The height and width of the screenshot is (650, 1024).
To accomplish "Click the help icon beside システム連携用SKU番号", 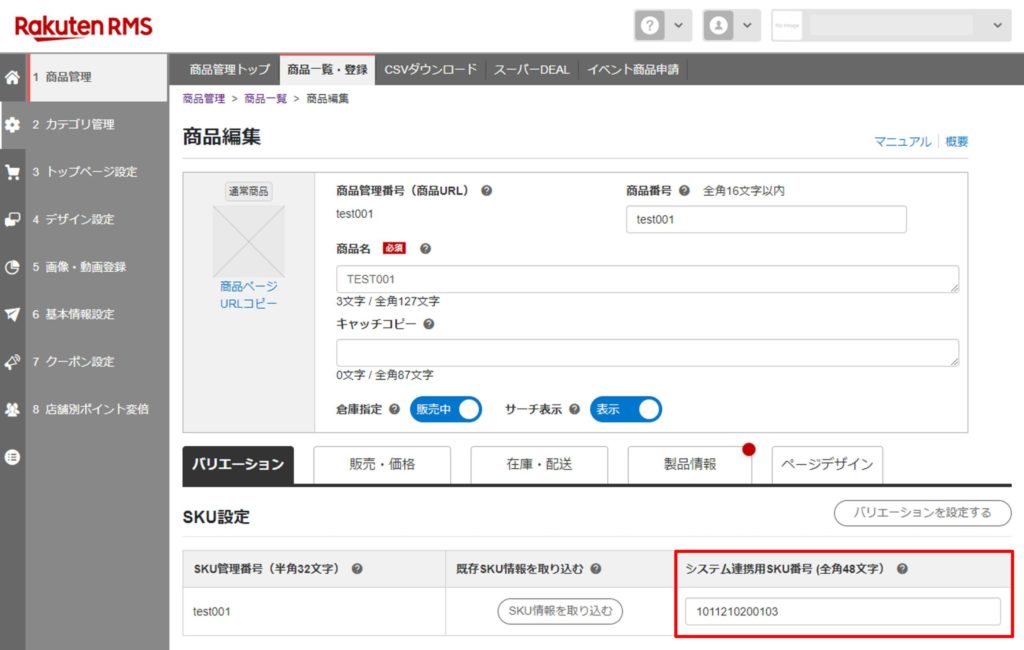I will [x=902, y=569].
